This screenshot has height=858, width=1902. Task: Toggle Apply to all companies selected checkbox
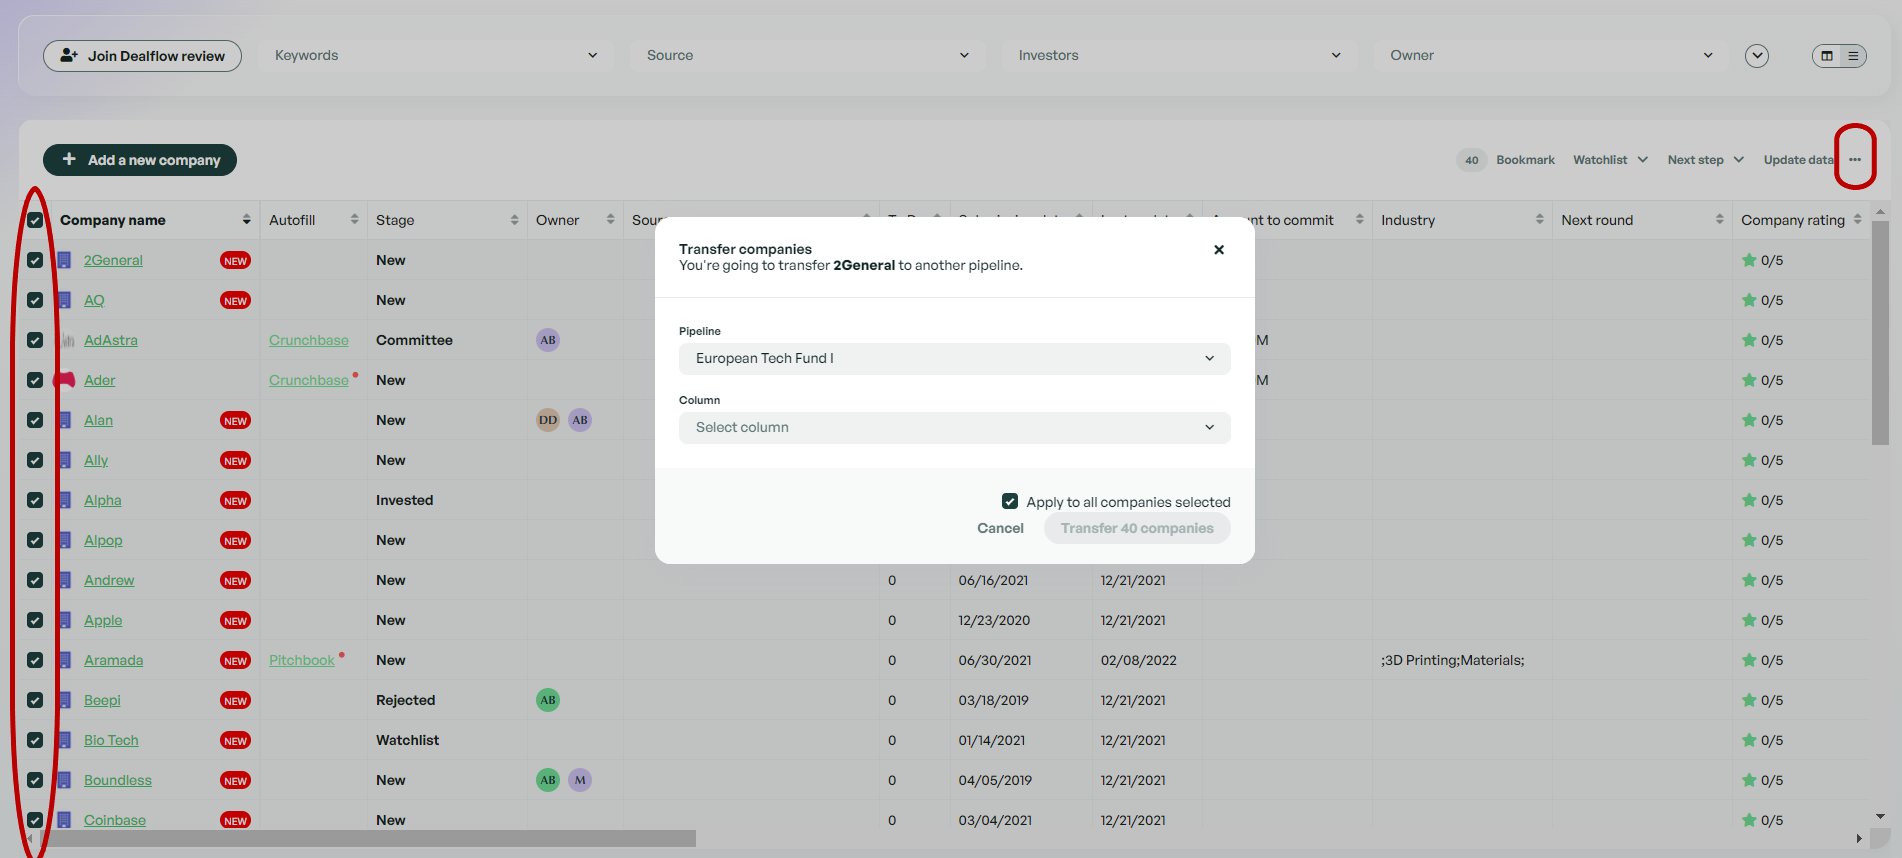pyautogui.click(x=1010, y=501)
